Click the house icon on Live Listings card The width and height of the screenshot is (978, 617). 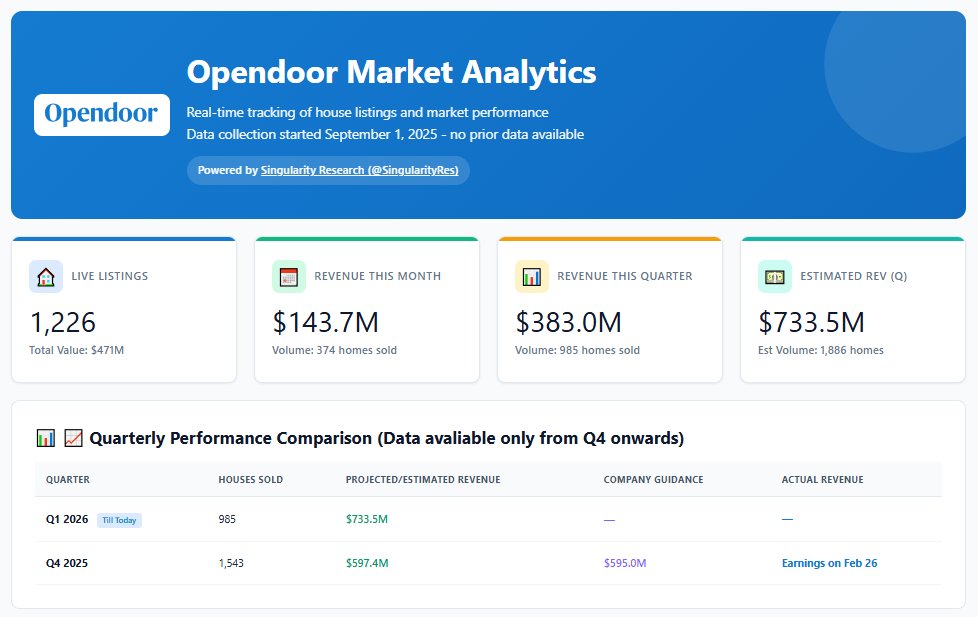[x=46, y=276]
